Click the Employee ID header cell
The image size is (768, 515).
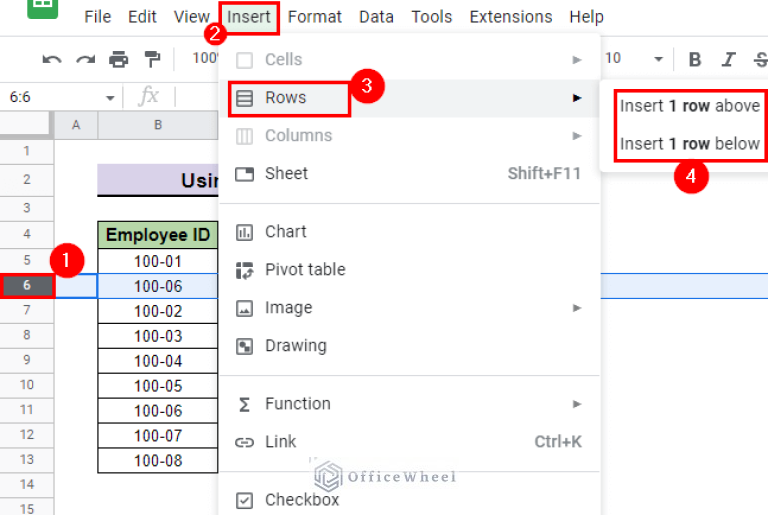[x=158, y=236]
